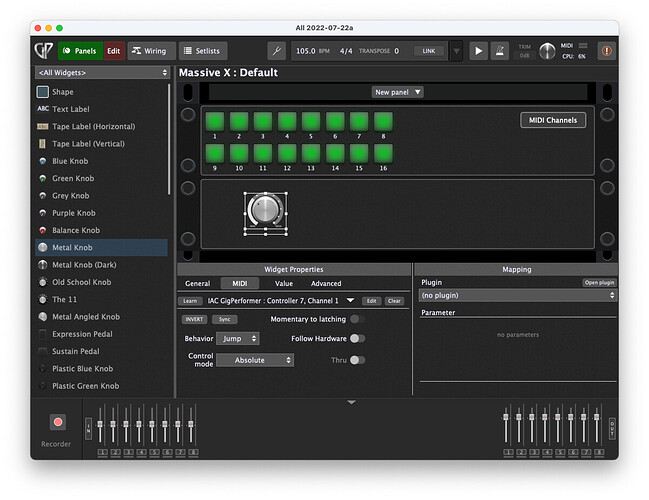Select the Metal Angled Knob widget
Screen dimensions: 649x500
[102, 317]
